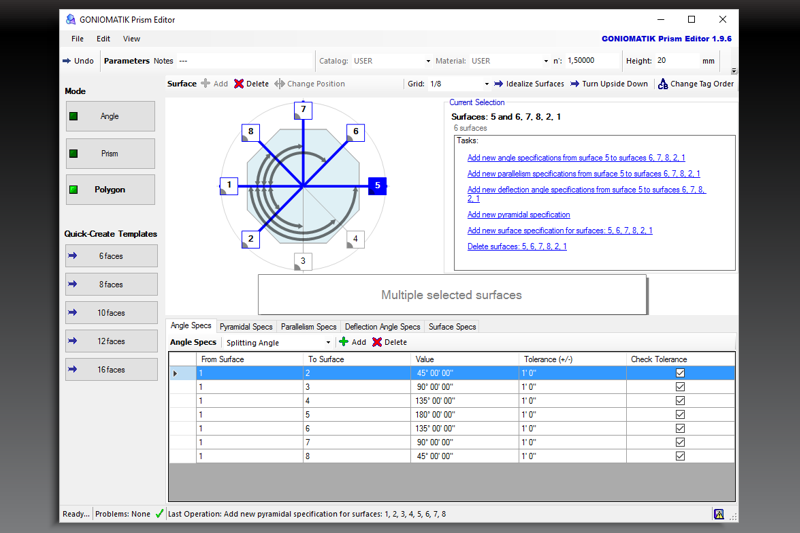Click the red X Delete surface icon
Viewport: 800px width, 533px height.
point(239,84)
